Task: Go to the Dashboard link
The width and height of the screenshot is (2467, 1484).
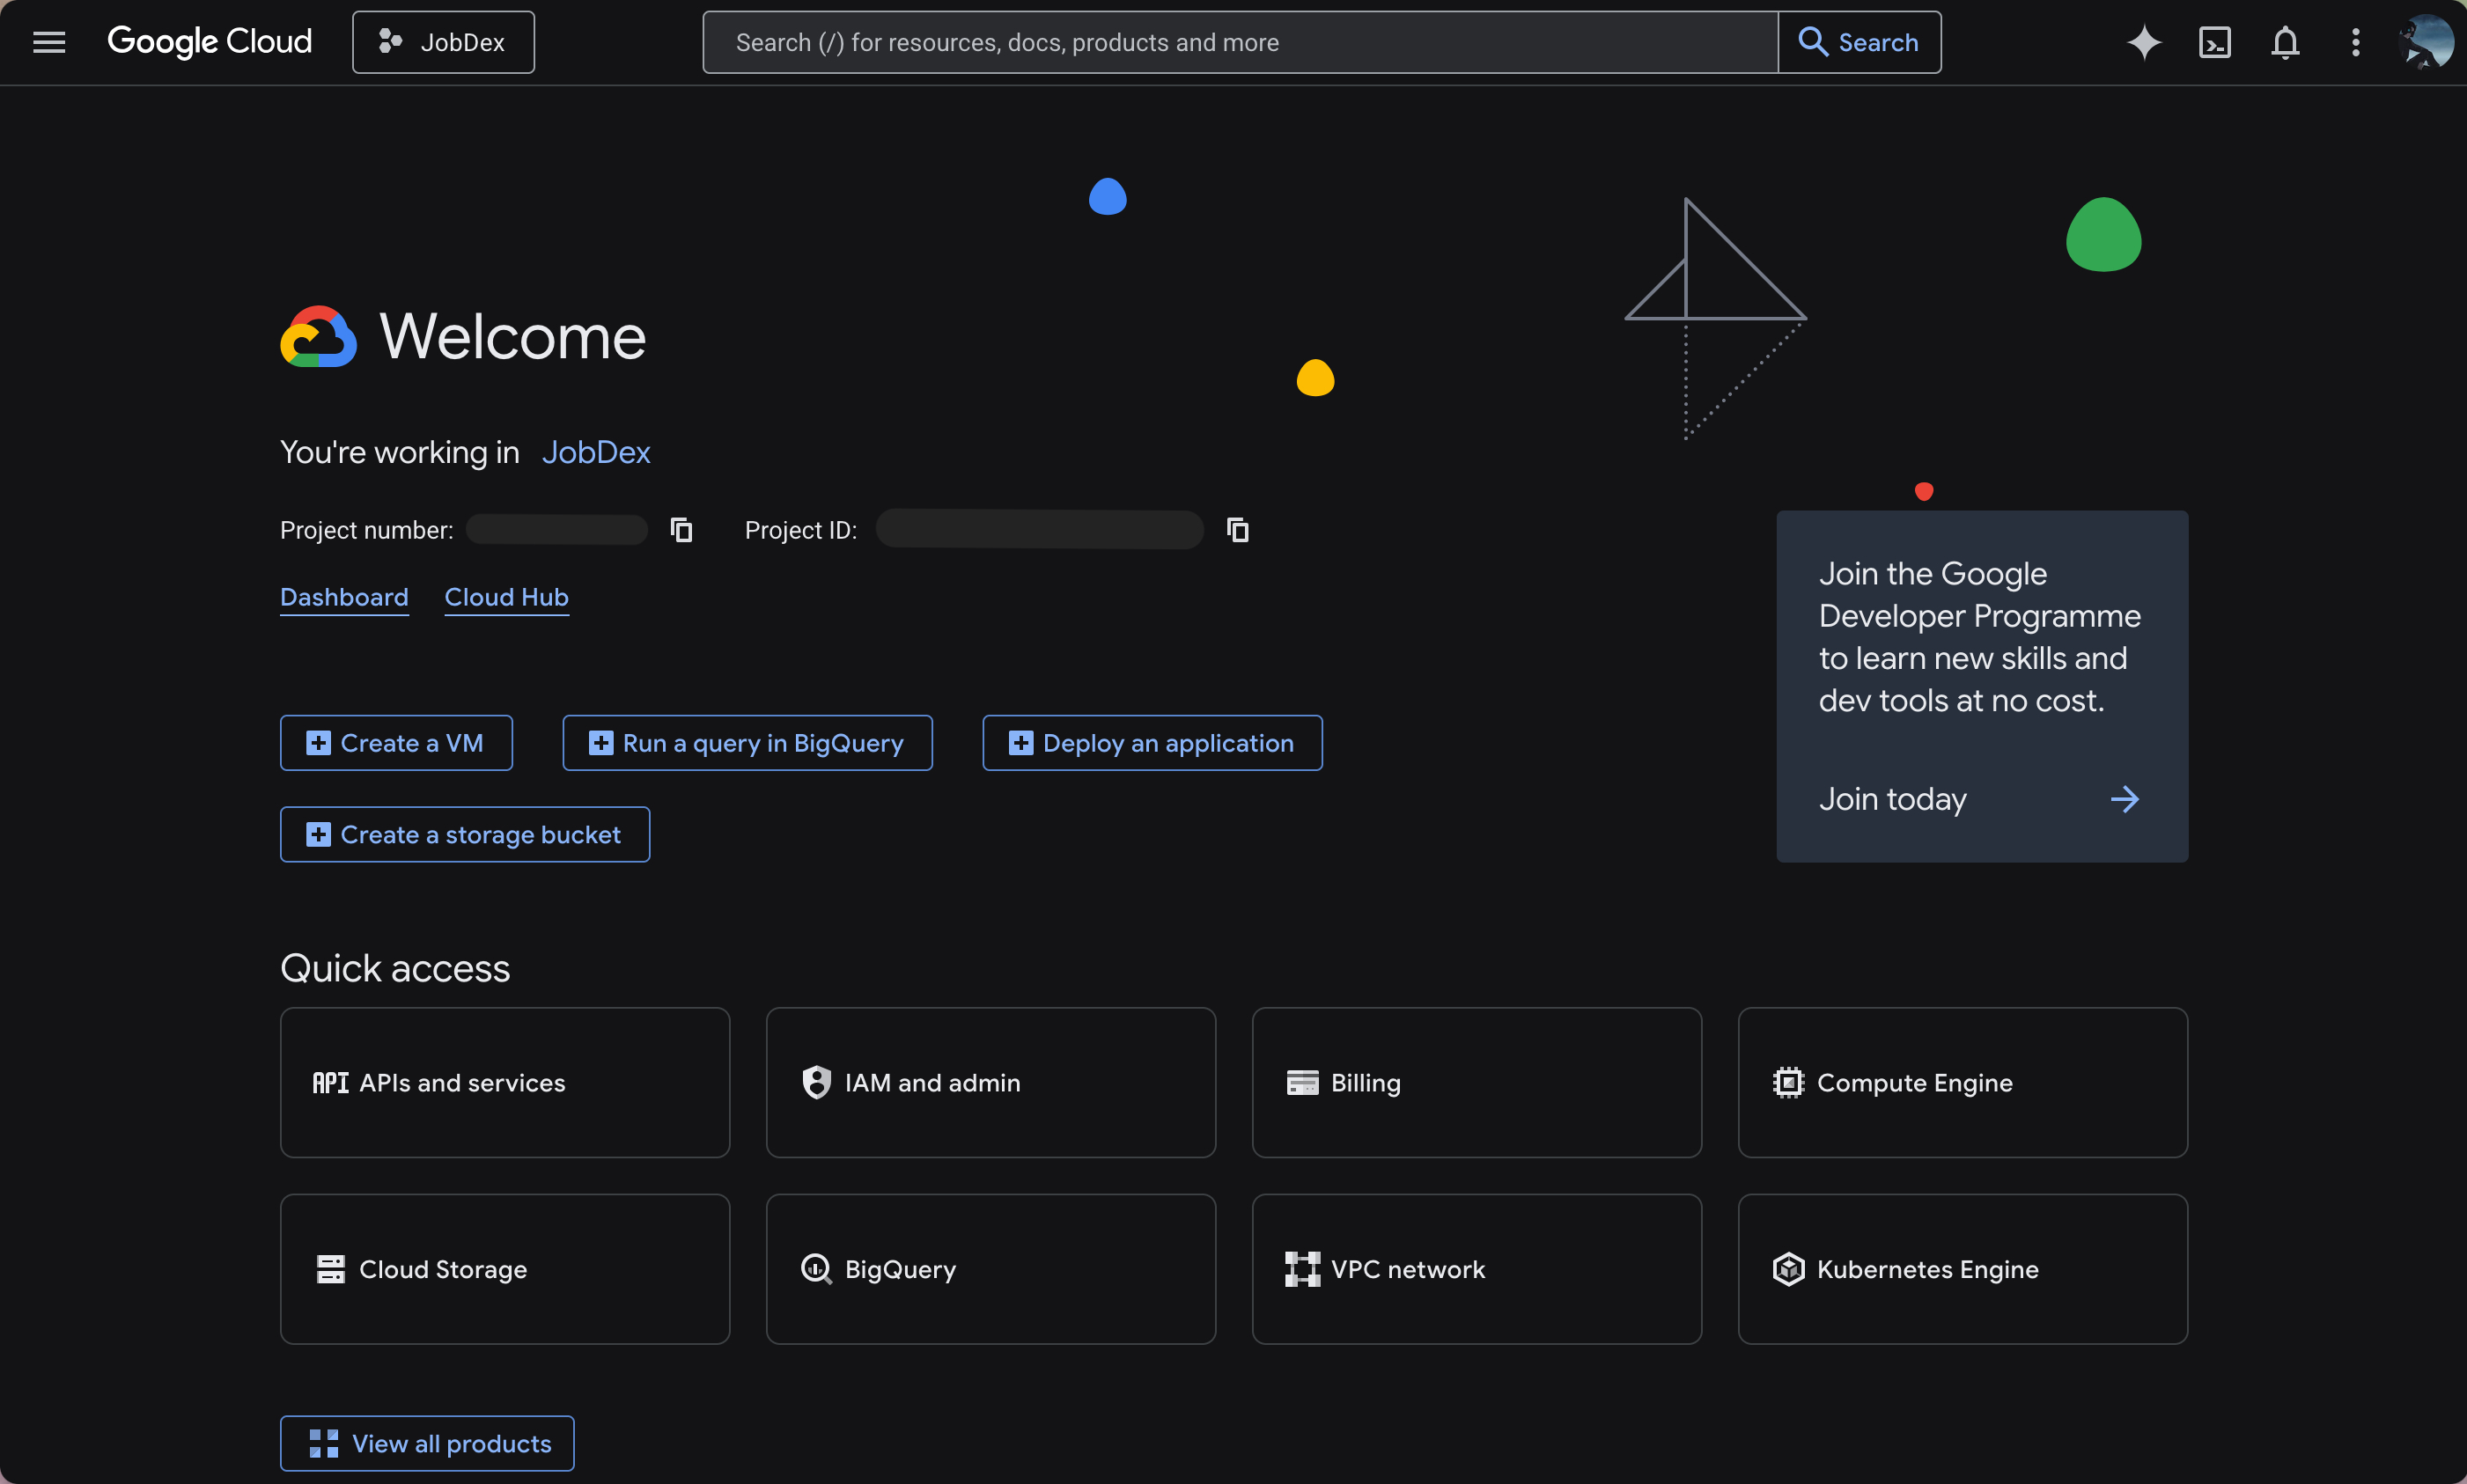Action: pos(344,597)
